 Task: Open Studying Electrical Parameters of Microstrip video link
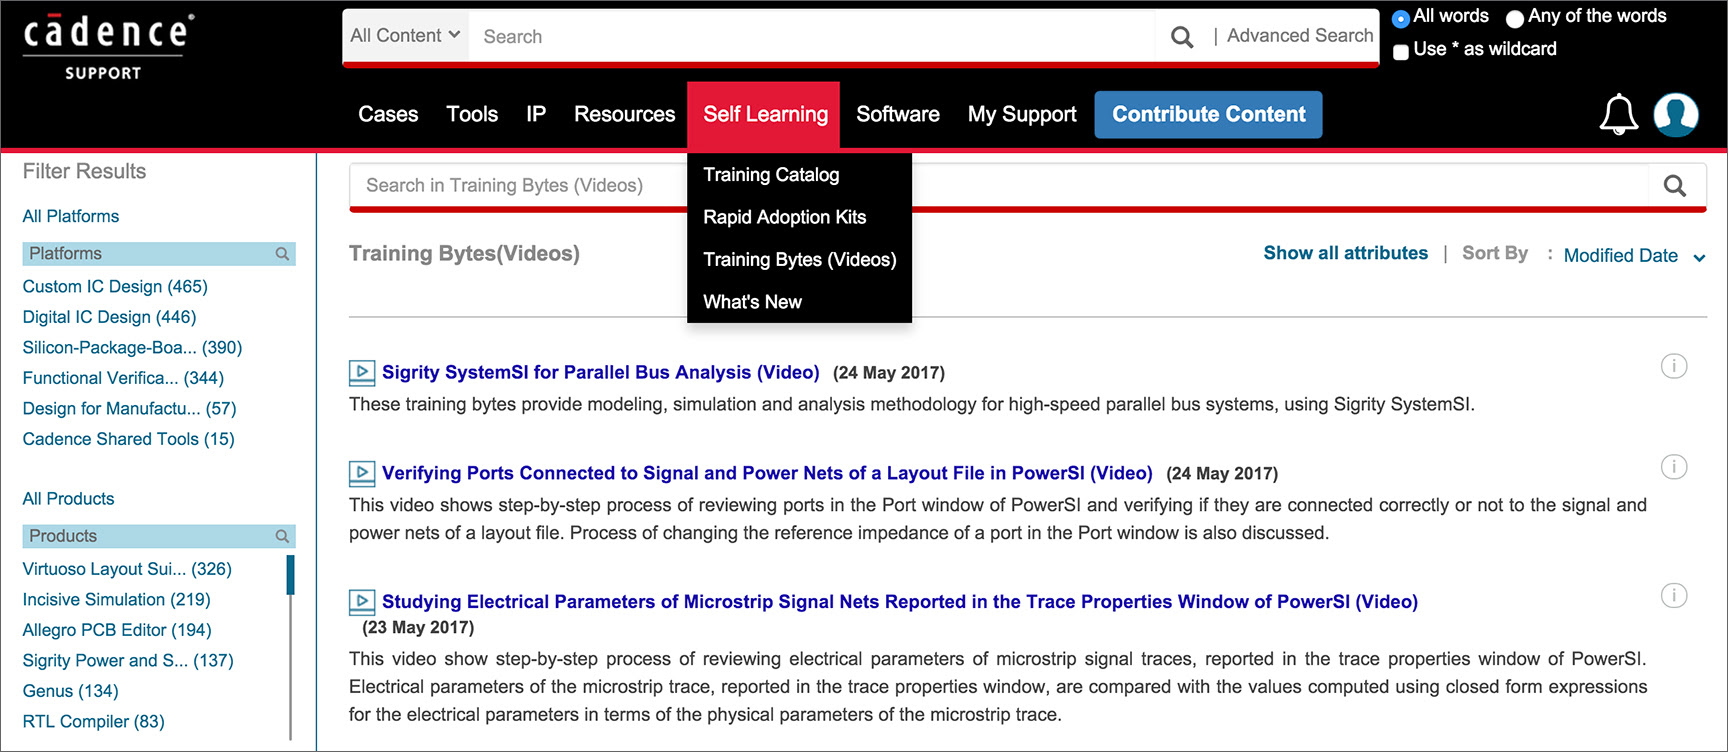point(899,602)
